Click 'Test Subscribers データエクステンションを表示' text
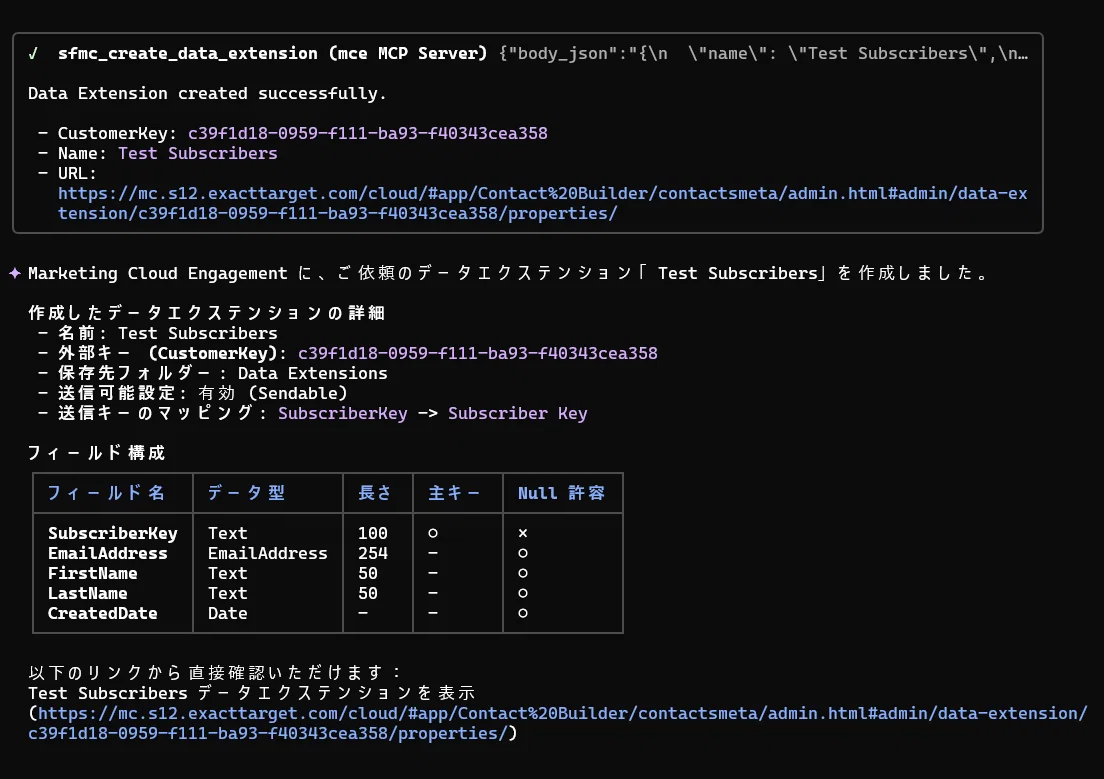The width and height of the screenshot is (1104, 779). click(252, 693)
